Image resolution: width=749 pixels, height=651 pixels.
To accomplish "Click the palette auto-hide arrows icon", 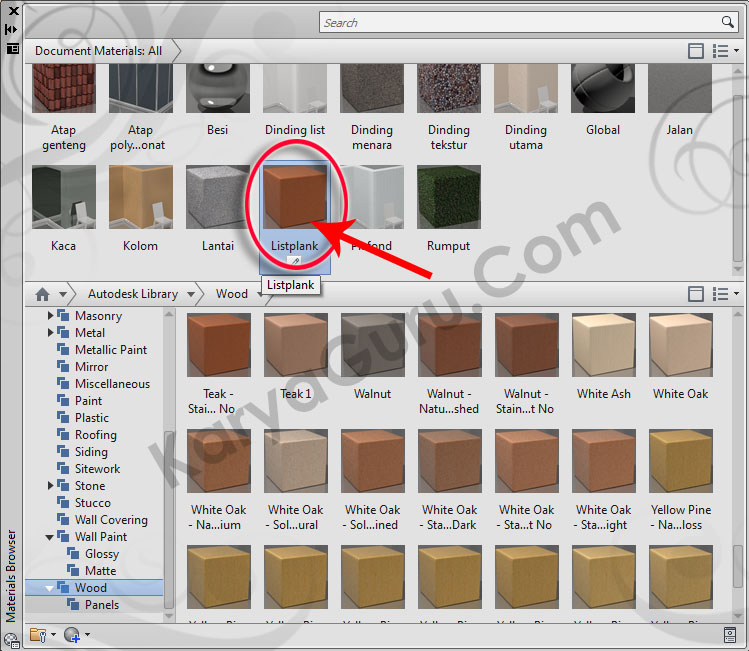I will pyautogui.click(x=12, y=29).
